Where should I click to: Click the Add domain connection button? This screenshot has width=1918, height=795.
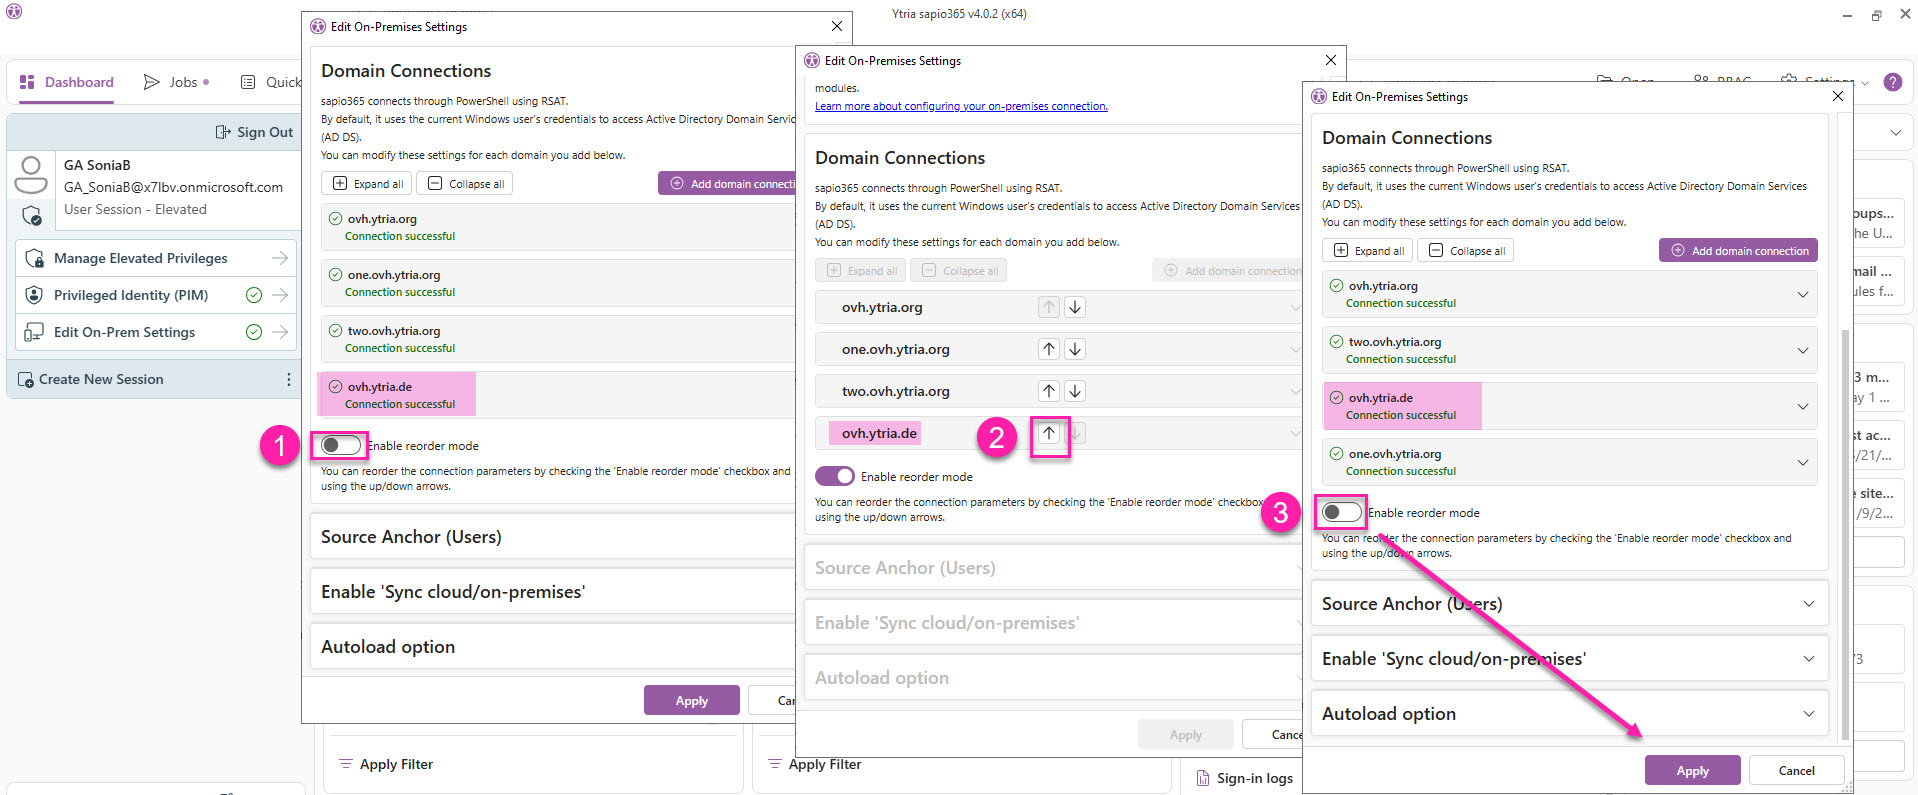coord(1738,251)
